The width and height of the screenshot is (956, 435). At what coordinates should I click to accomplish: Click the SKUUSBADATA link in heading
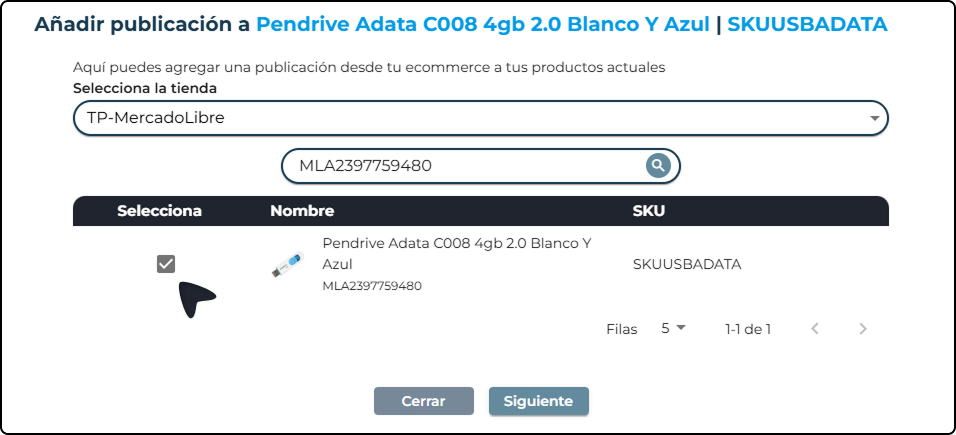tap(806, 24)
